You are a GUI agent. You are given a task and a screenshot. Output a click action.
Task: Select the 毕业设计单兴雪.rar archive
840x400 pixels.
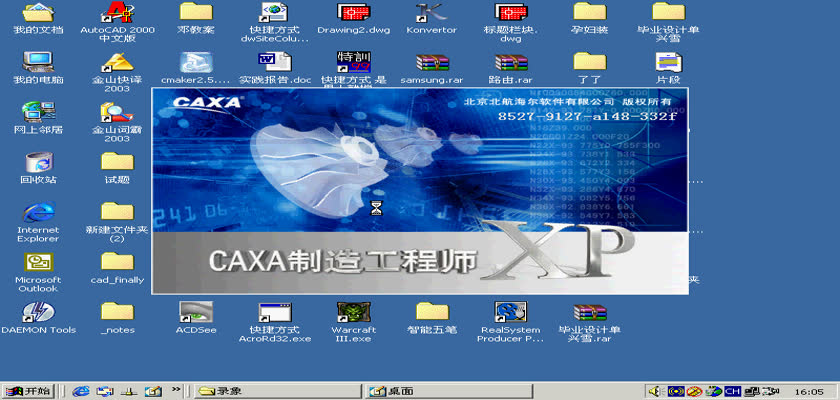(589, 321)
